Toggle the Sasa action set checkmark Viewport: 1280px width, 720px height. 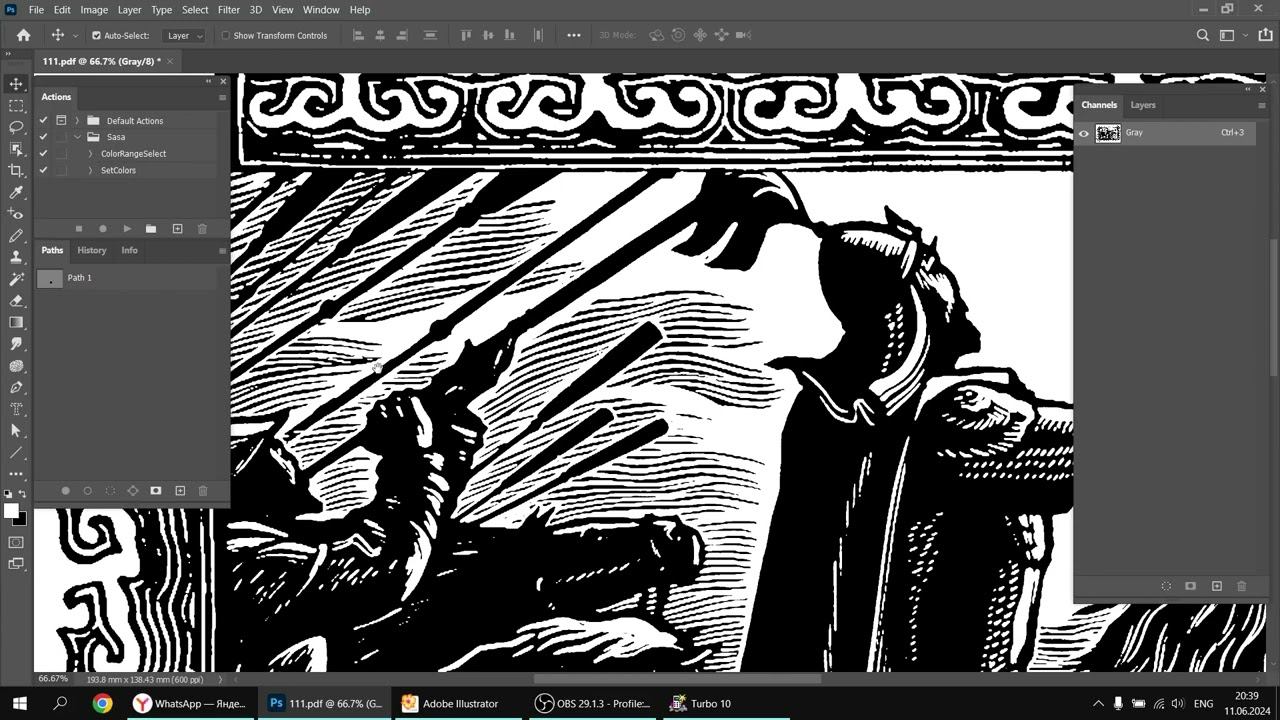pyautogui.click(x=43, y=137)
